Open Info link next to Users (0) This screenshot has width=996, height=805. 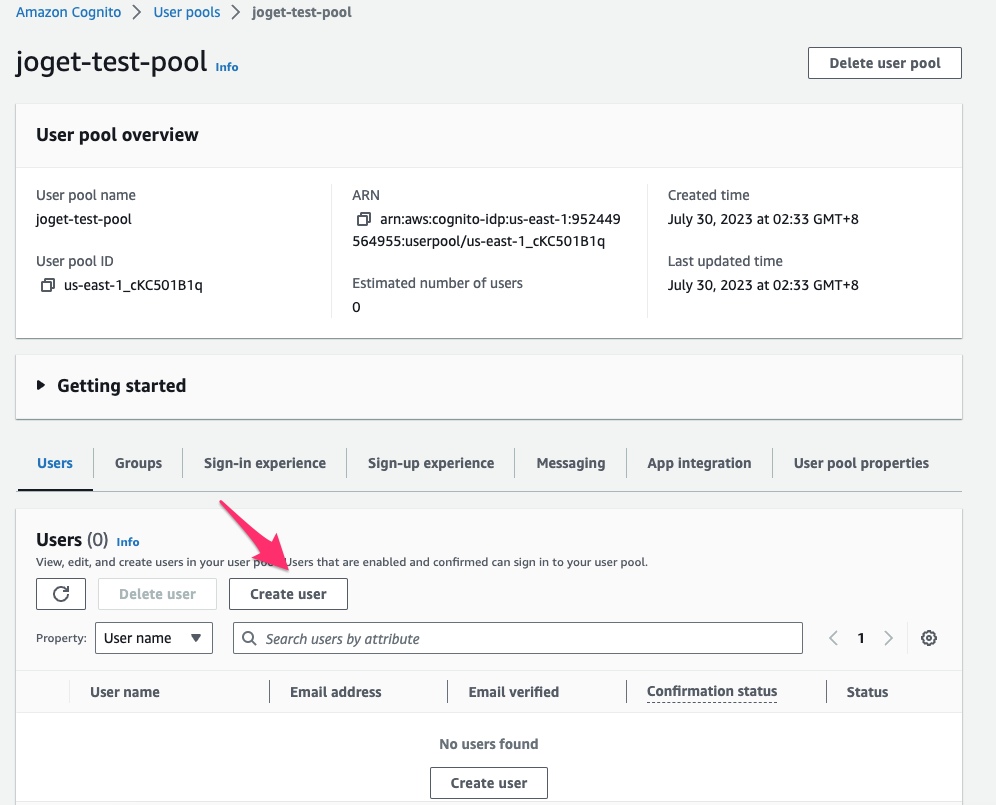pyautogui.click(x=128, y=542)
